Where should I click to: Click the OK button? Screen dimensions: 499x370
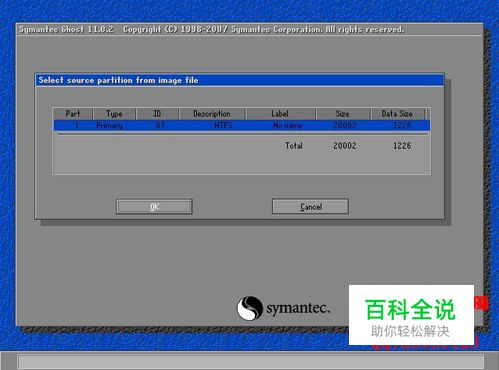point(154,207)
